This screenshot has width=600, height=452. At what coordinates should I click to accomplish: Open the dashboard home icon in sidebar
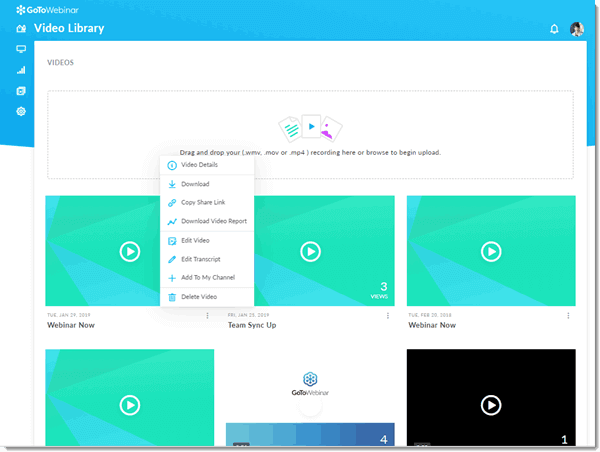[21, 28]
